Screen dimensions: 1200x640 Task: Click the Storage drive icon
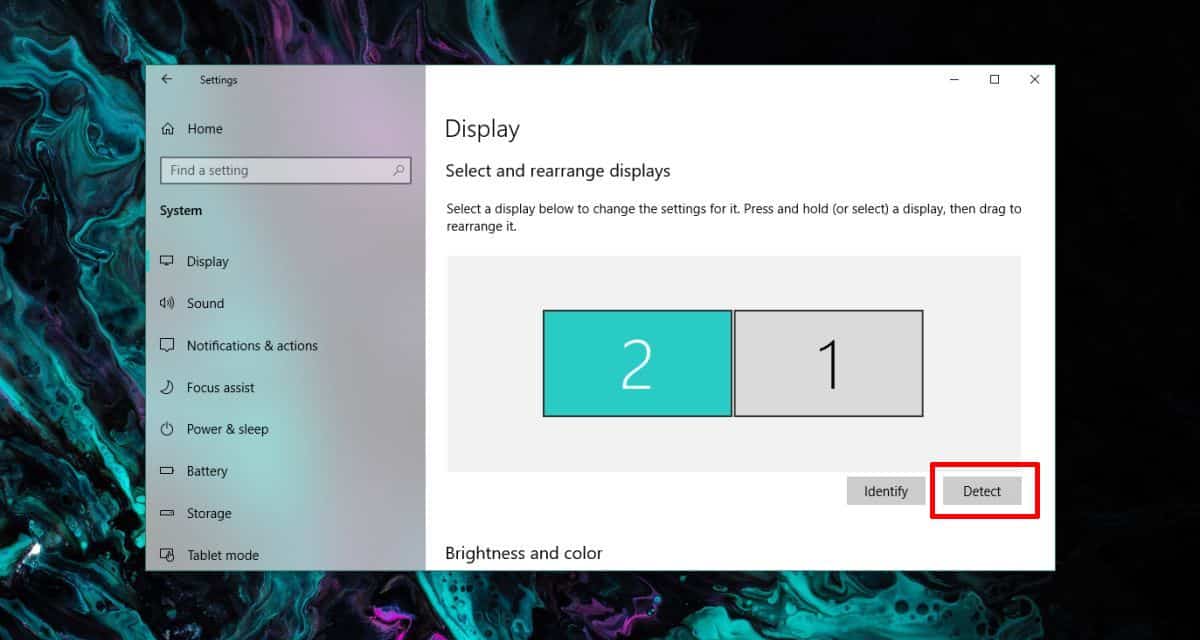point(167,513)
